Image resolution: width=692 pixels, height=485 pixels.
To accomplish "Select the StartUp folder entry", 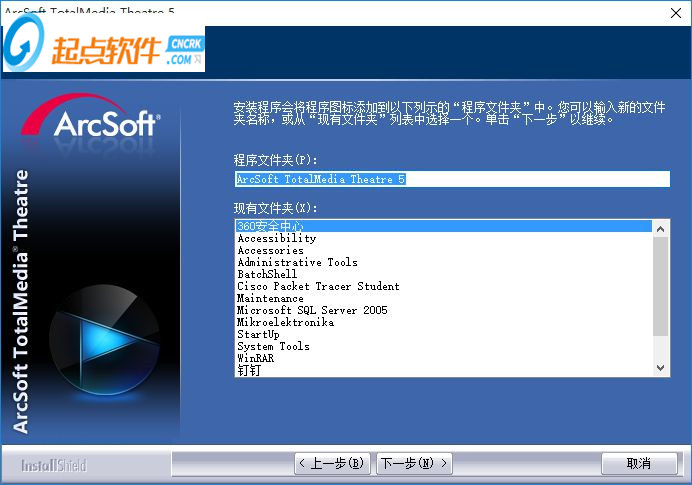I will coord(443,334).
